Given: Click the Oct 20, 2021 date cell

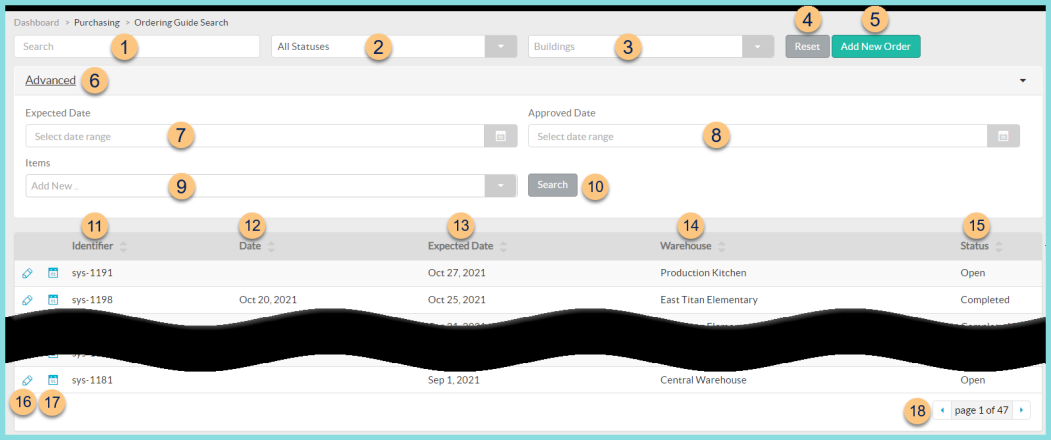Looking at the screenshot, I should (x=268, y=300).
